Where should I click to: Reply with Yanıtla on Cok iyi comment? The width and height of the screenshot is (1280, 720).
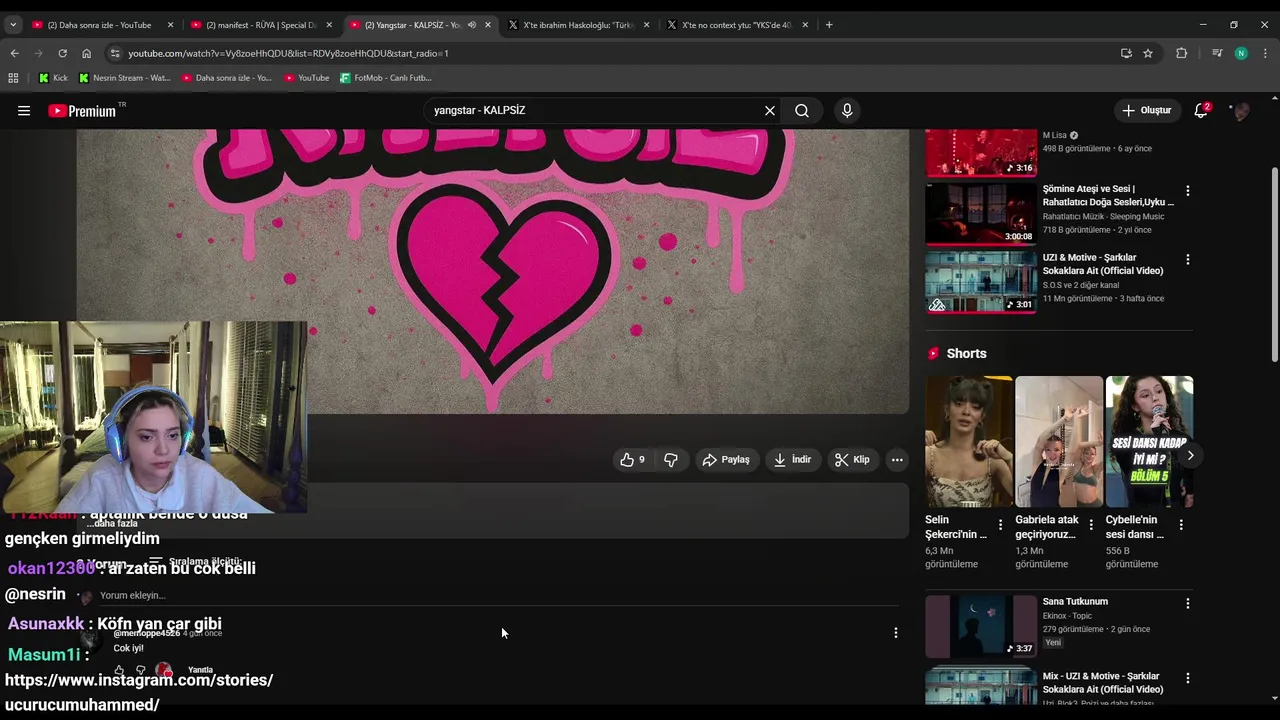click(x=200, y=670)
